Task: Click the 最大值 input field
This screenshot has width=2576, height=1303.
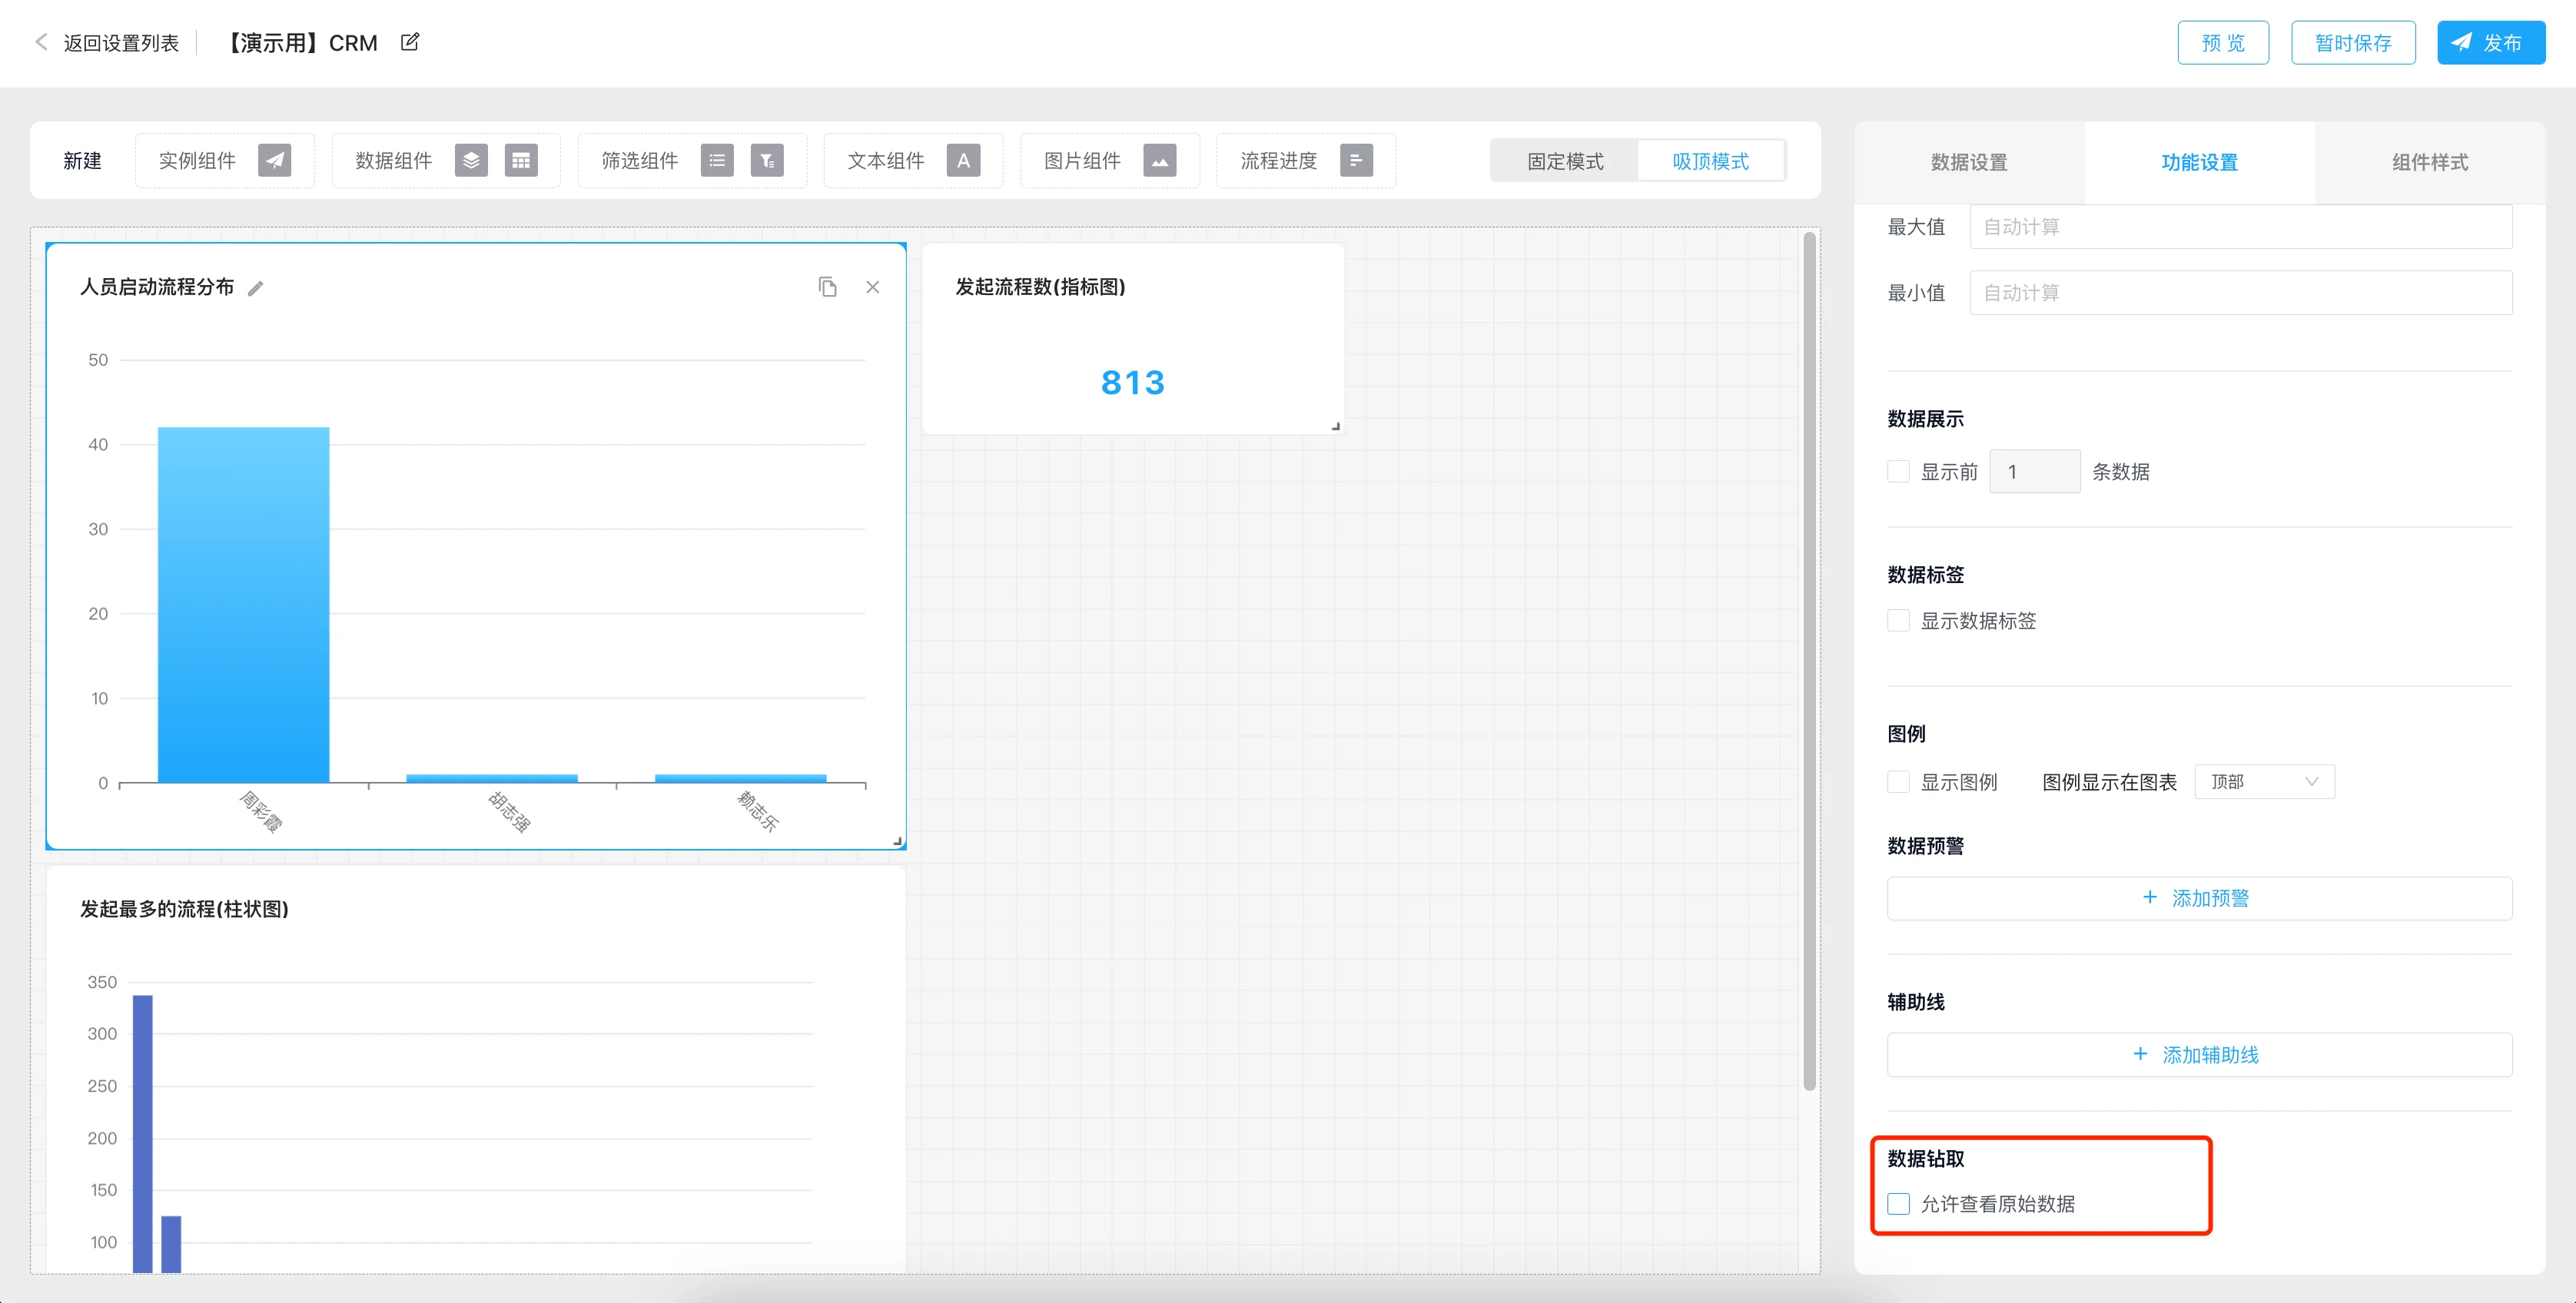Action: pyautogui.click(x=2240, y=227)
